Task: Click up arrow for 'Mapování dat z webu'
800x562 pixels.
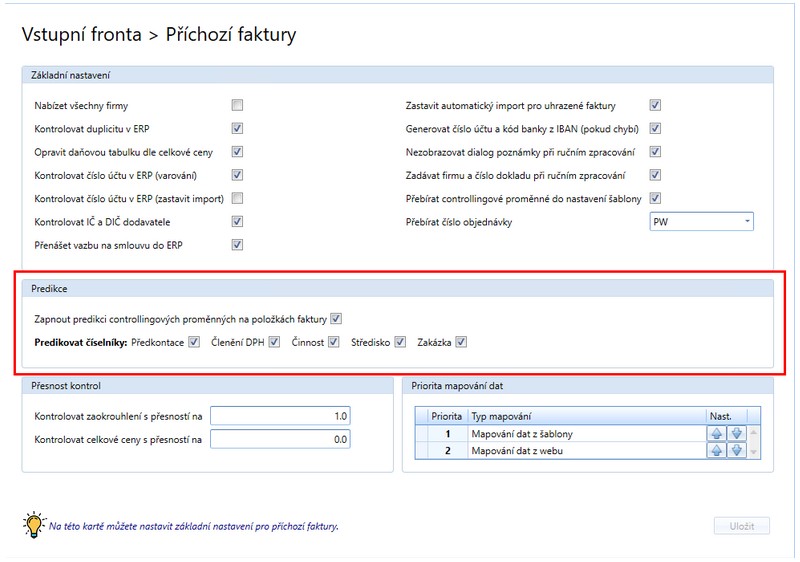Action: (715, 451)
